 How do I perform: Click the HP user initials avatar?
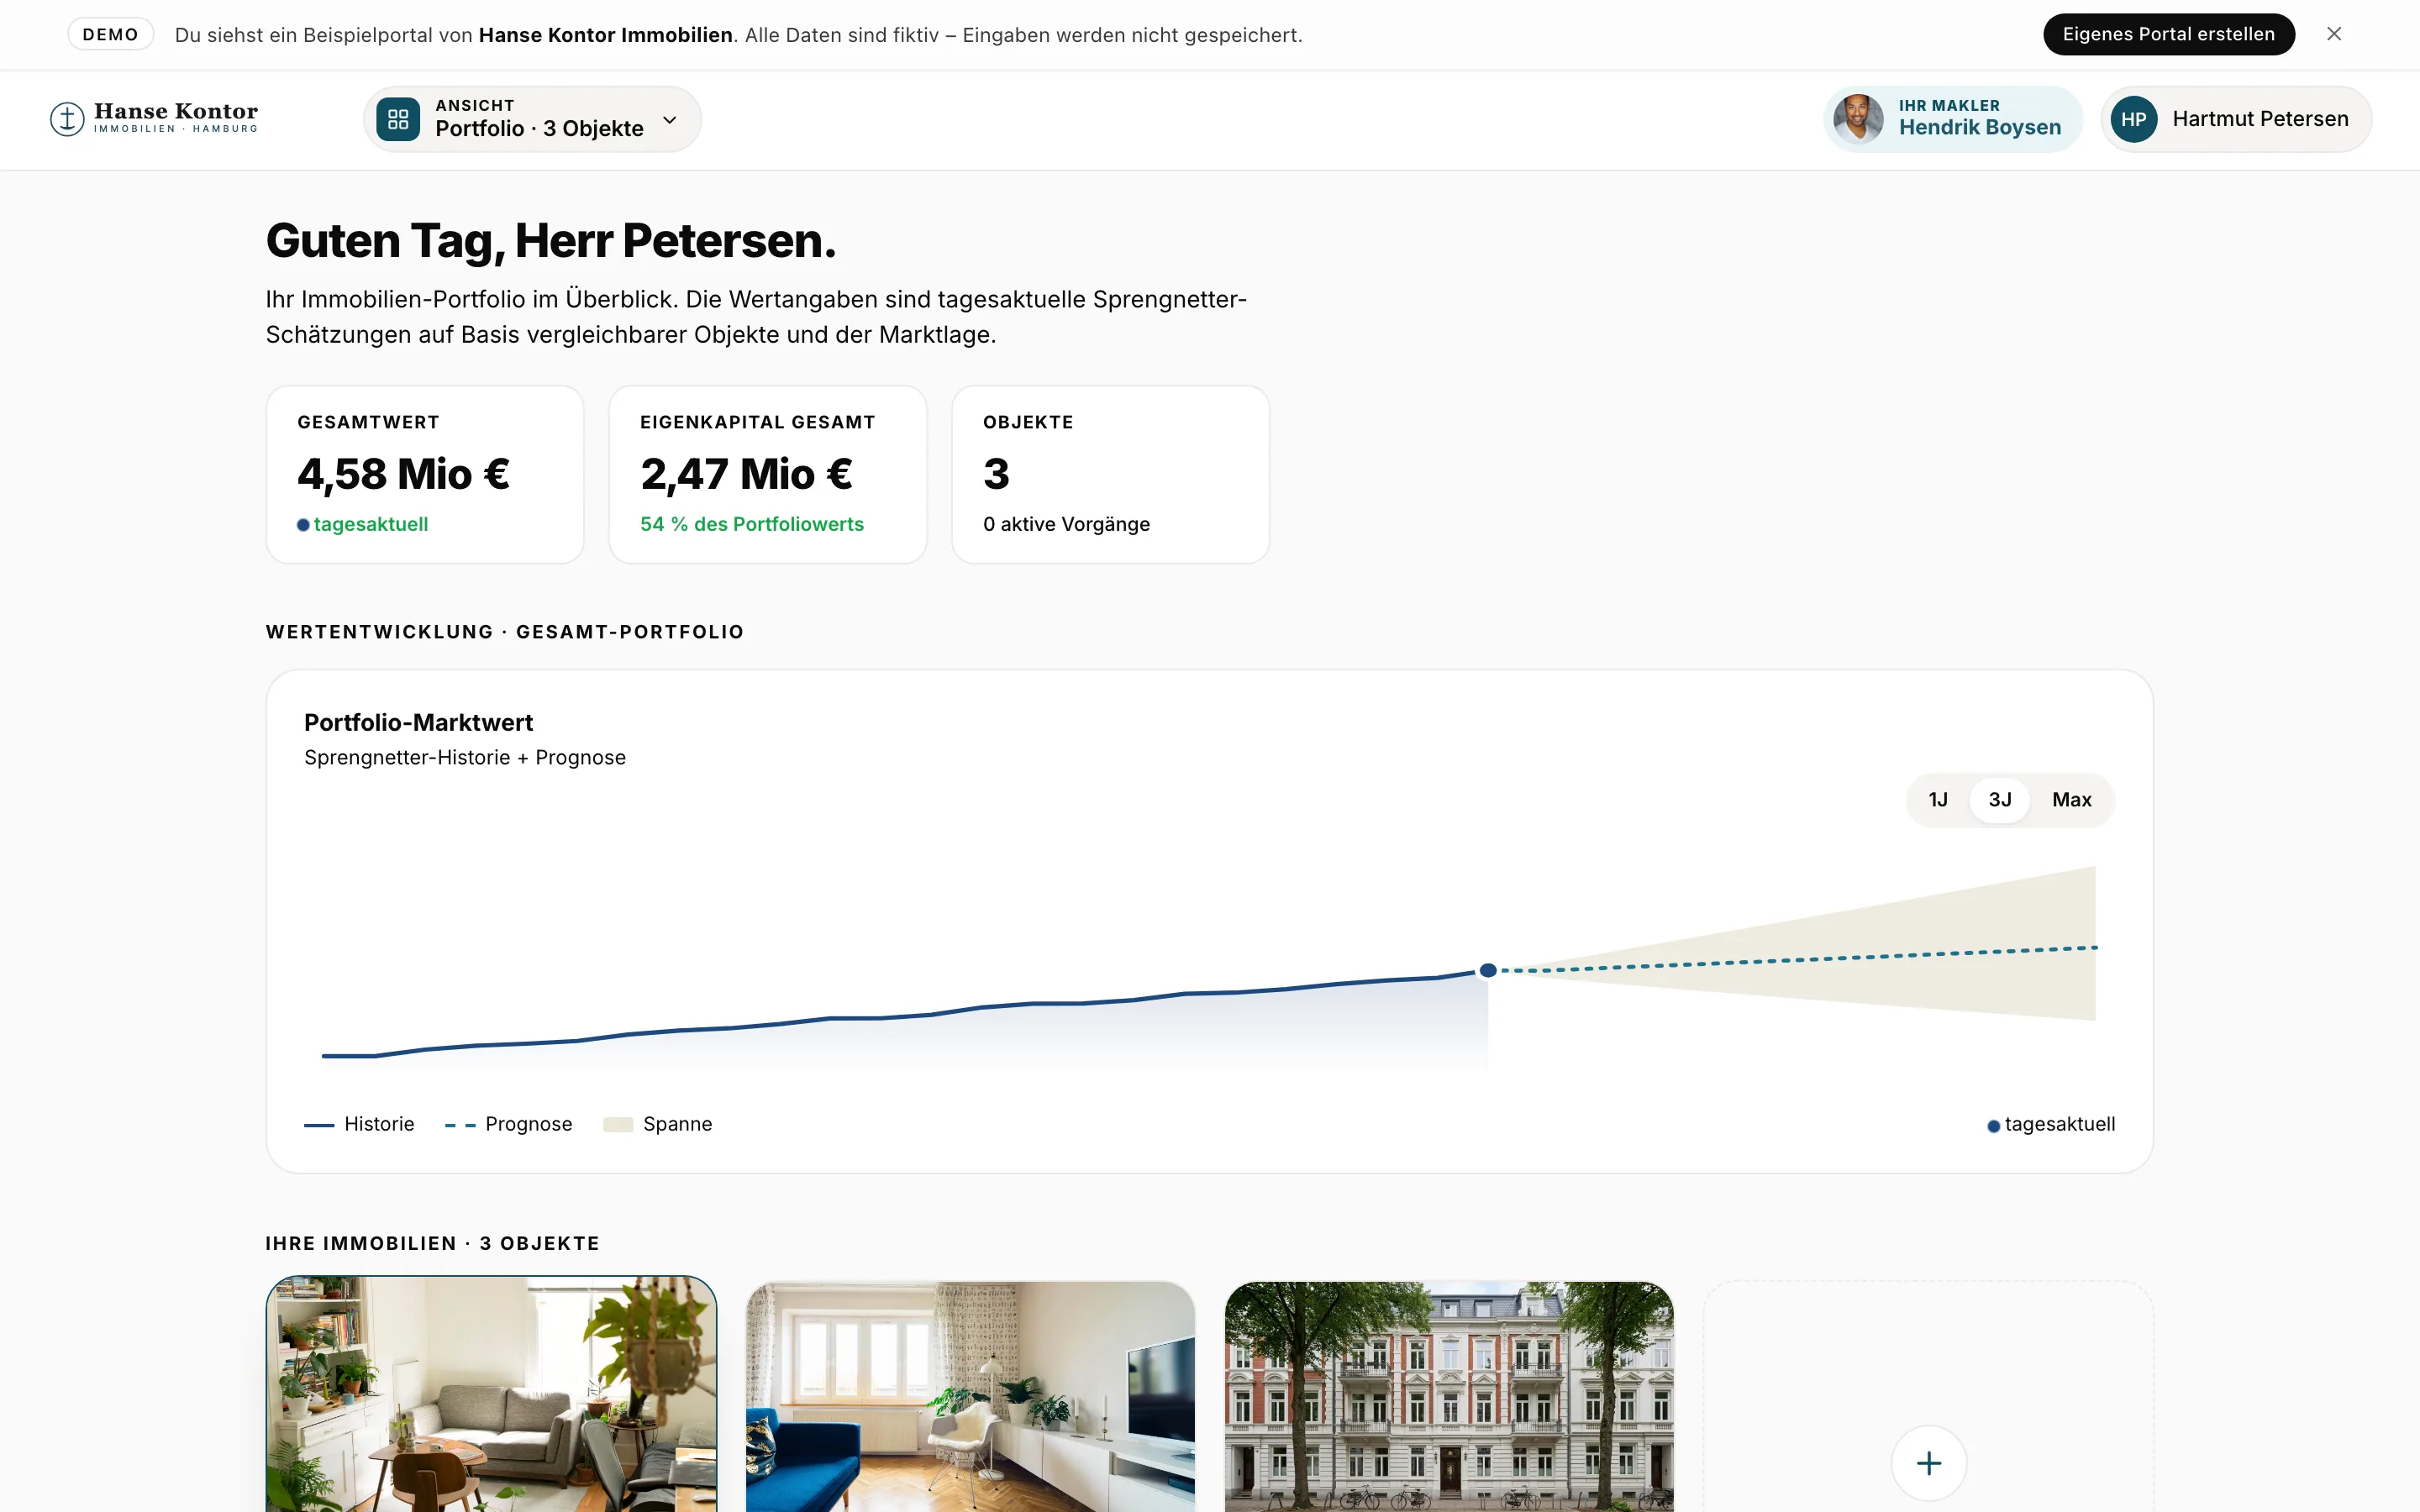pos(2133,119)
